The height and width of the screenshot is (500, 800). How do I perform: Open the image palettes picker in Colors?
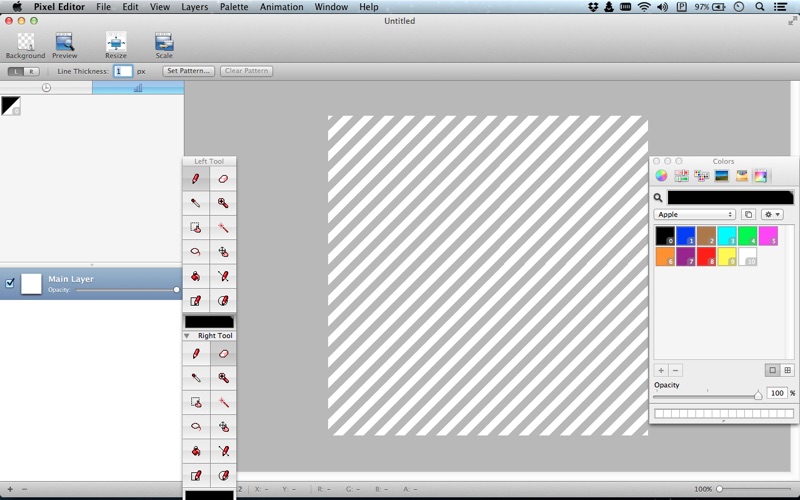pos(721,176)
